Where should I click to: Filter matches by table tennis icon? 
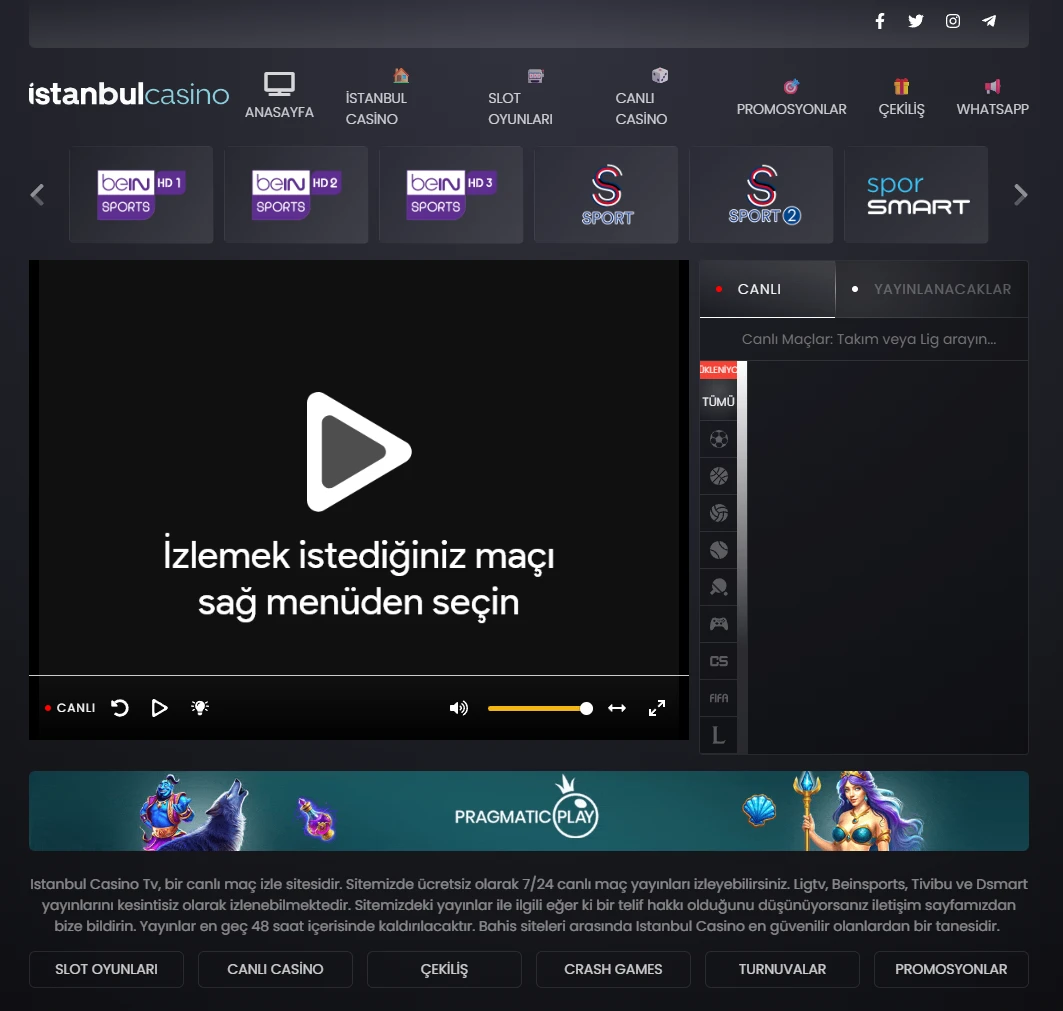coord(719,587)
